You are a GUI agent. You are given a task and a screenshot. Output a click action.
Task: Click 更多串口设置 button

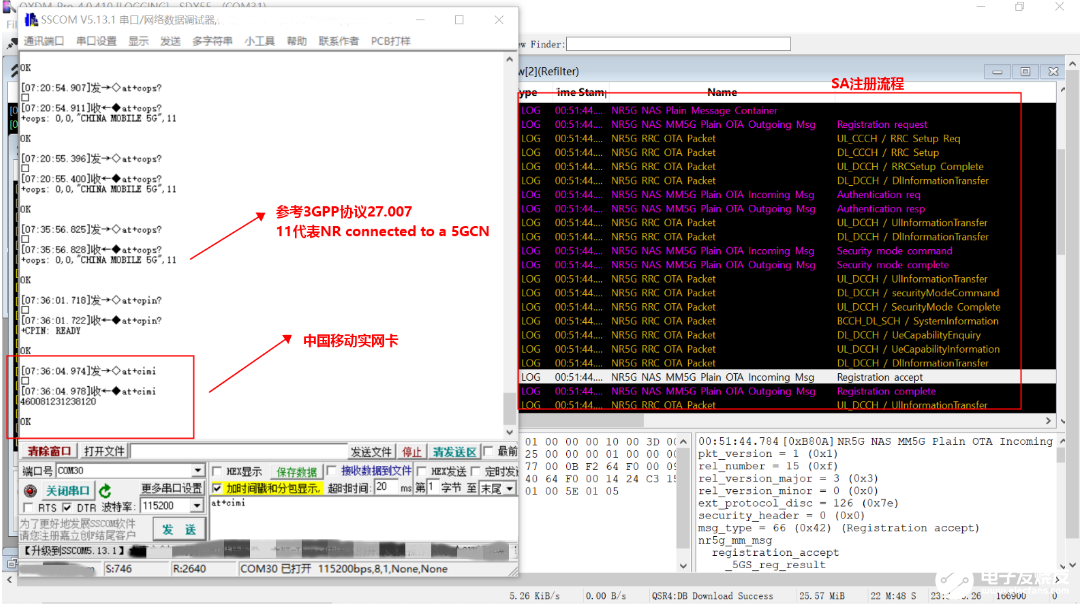(172, 488)
